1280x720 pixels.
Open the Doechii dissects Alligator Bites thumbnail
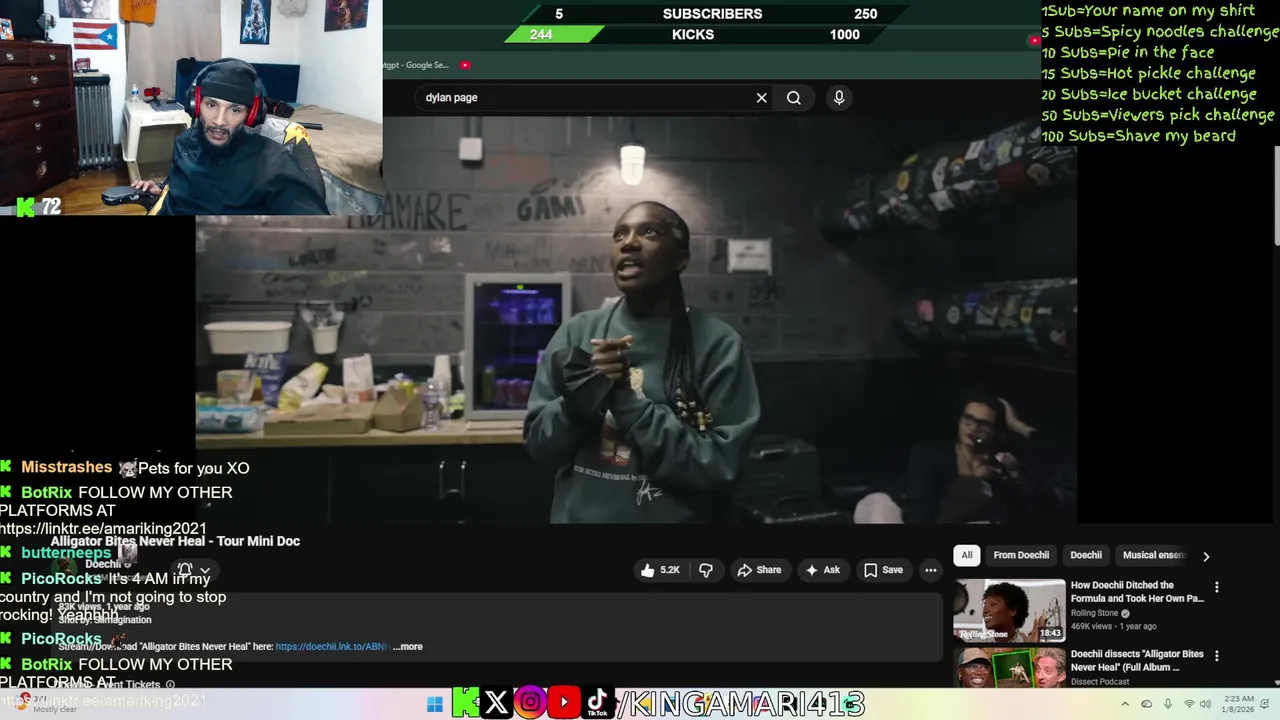pos(1009,668)
